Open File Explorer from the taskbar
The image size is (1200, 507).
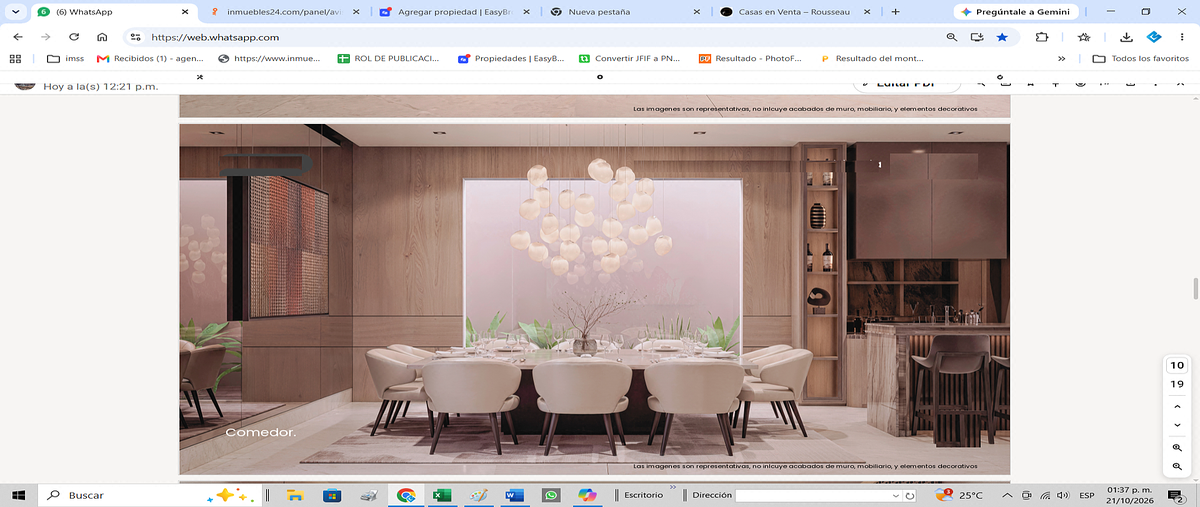tap(295, 495)
